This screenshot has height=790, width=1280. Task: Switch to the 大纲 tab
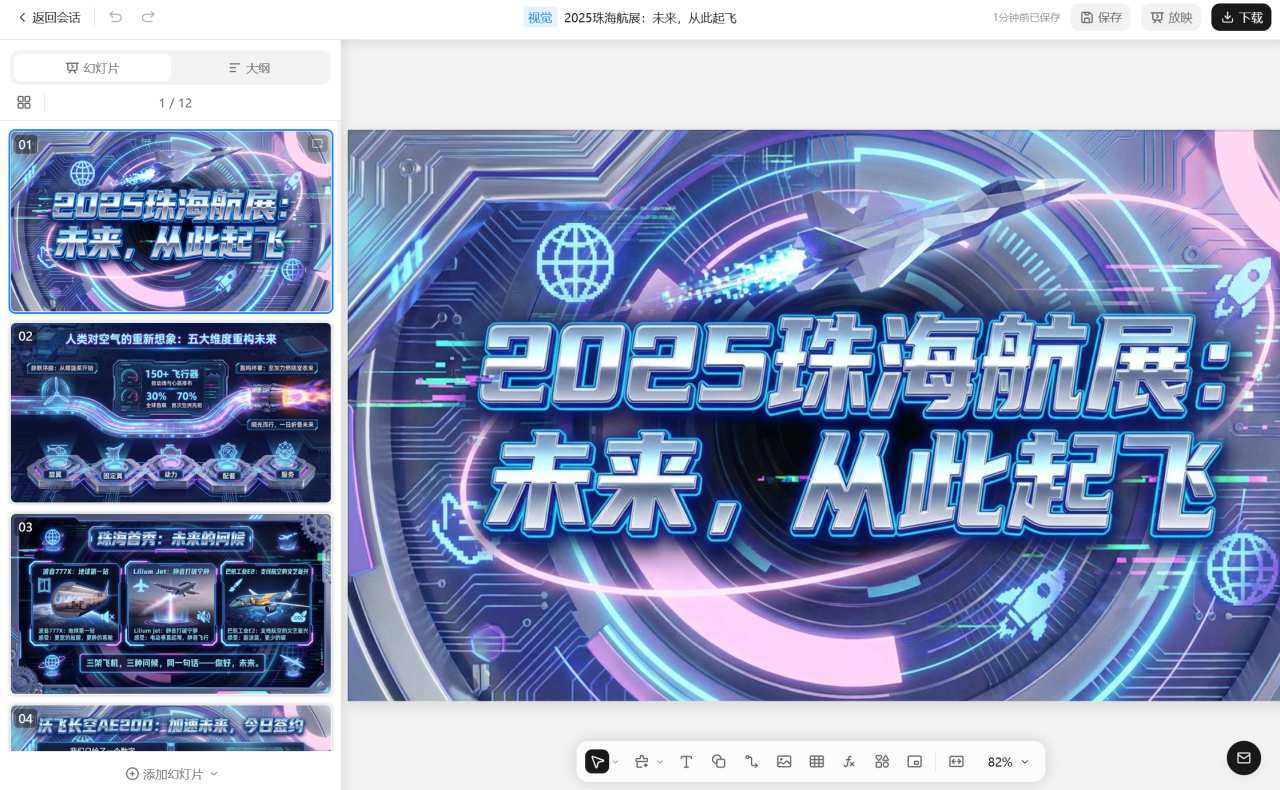(249, 68)
